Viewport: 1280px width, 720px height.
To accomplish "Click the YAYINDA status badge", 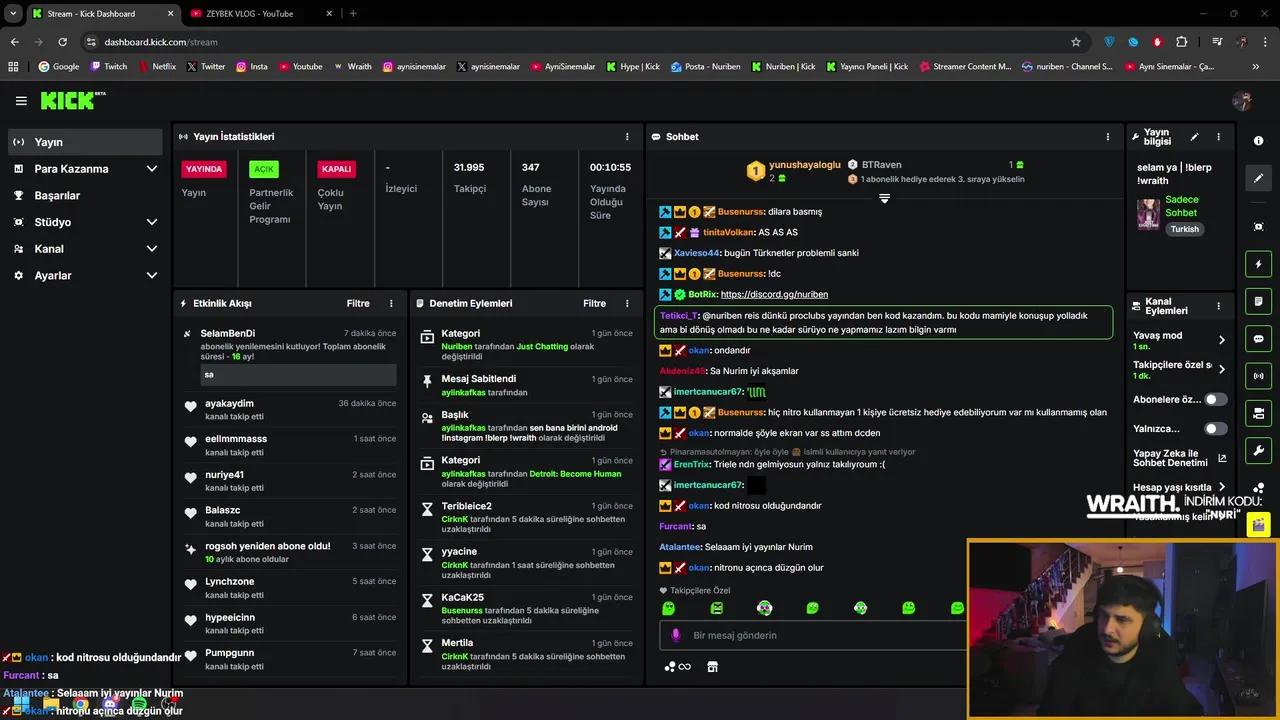I will (204, 169).
